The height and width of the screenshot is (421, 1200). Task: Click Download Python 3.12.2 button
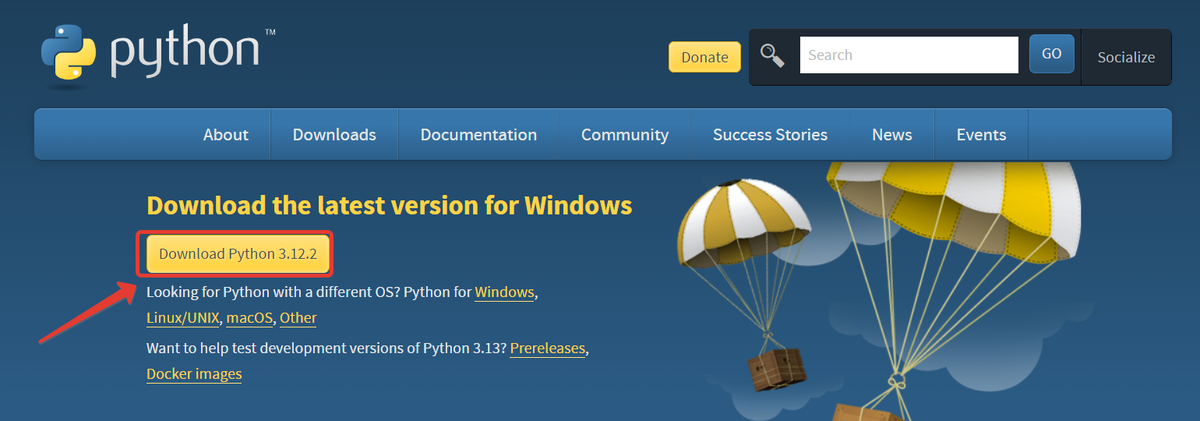click(x=238, y=254)
